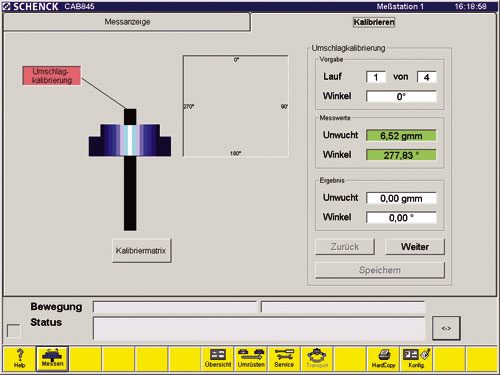Screen dimensions: 500x375
Task: Open the Konfig configuration icon
Action: (416, 359)
